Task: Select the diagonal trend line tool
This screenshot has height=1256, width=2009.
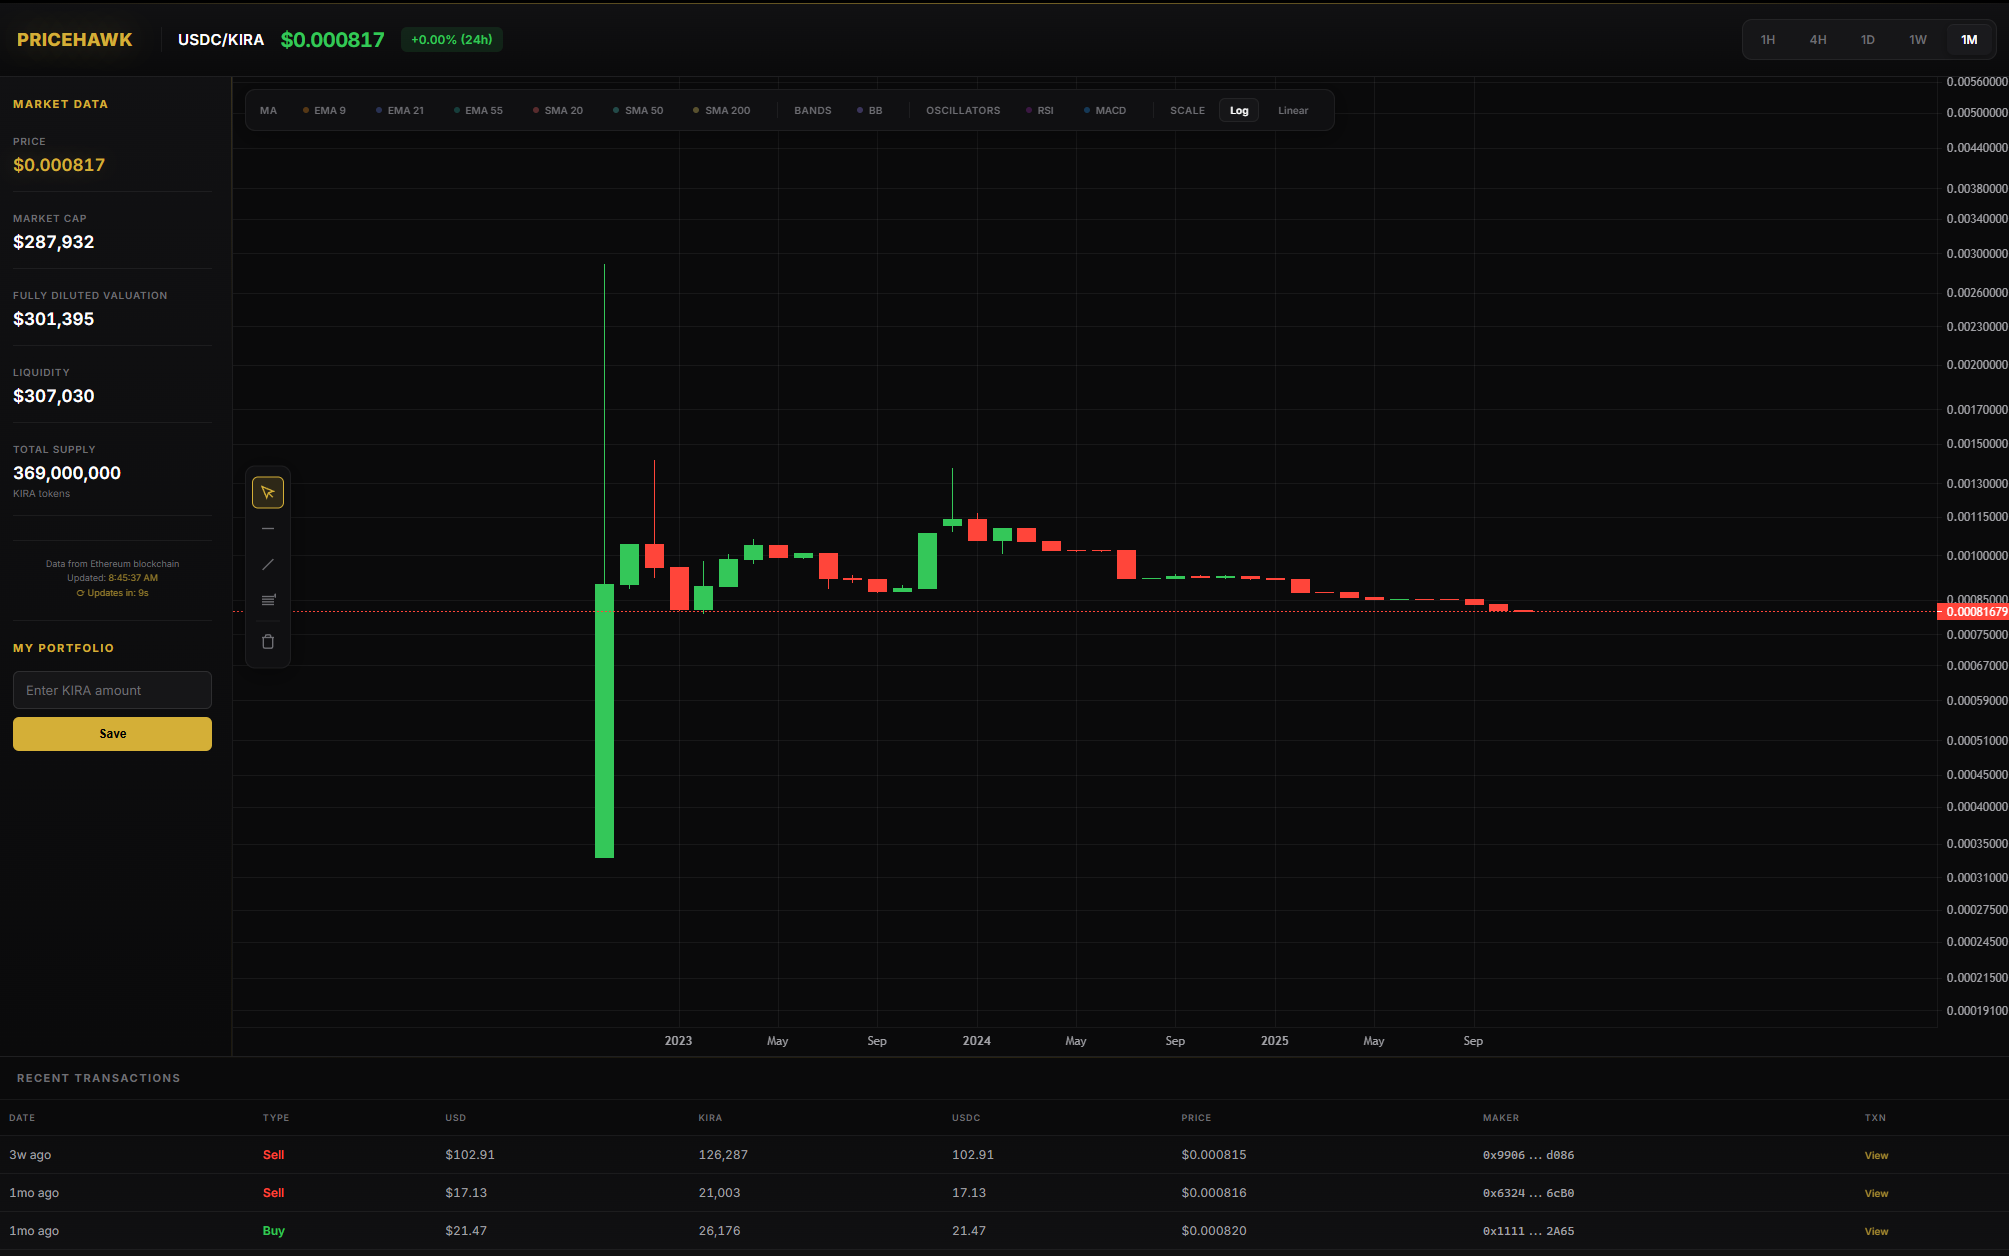Action: (268, 564)
